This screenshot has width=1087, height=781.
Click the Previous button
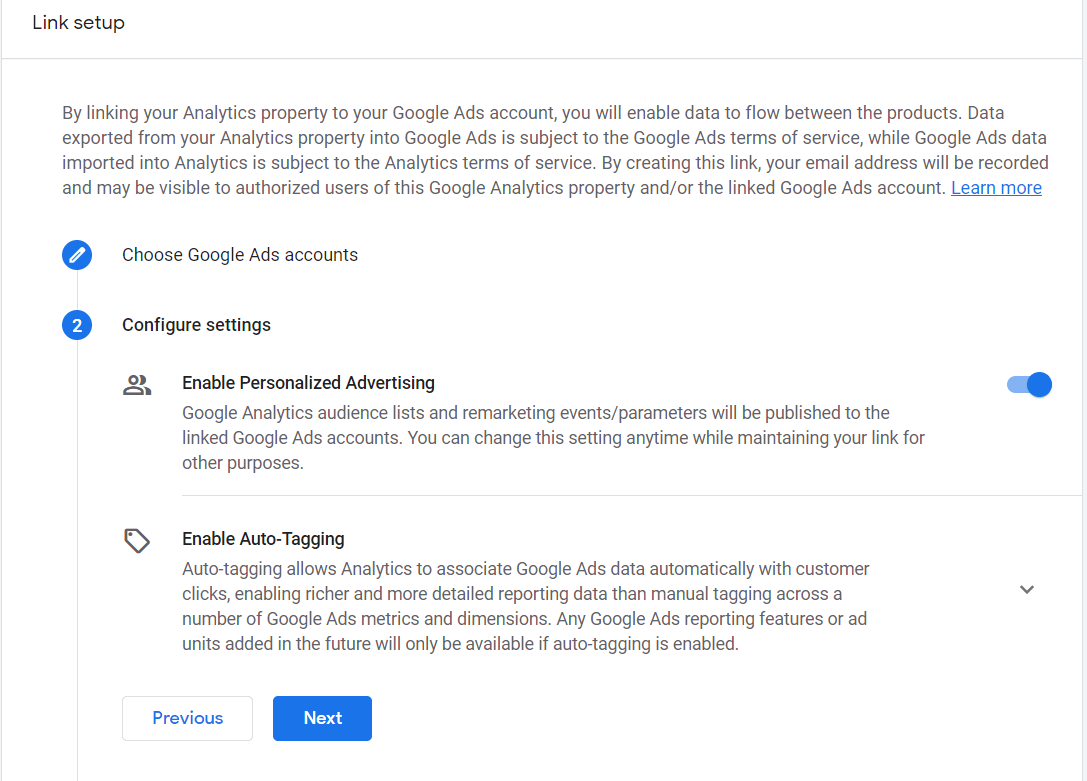click(x=187, y=718)
